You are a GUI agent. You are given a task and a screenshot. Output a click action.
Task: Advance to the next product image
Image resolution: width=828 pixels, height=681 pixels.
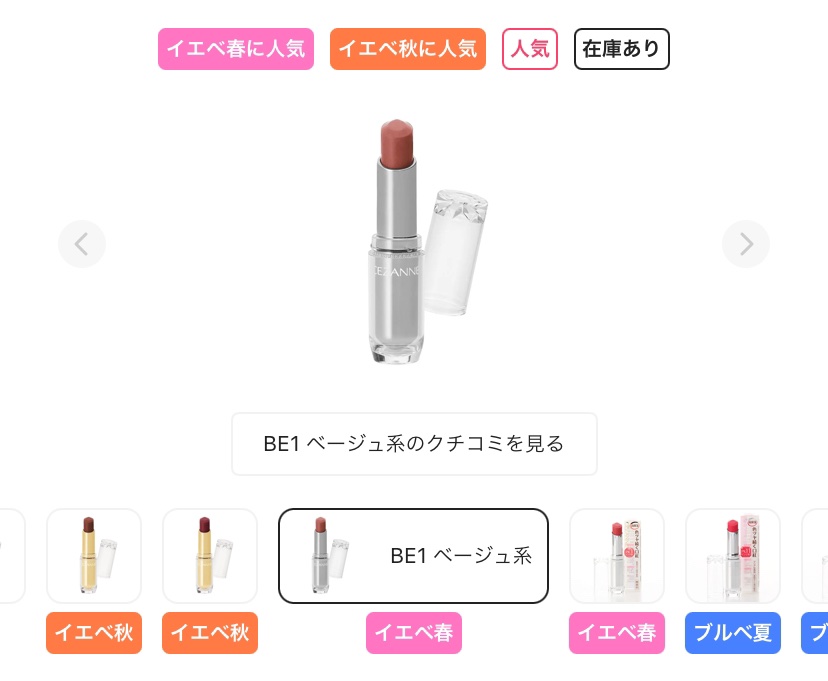[746, 244]
